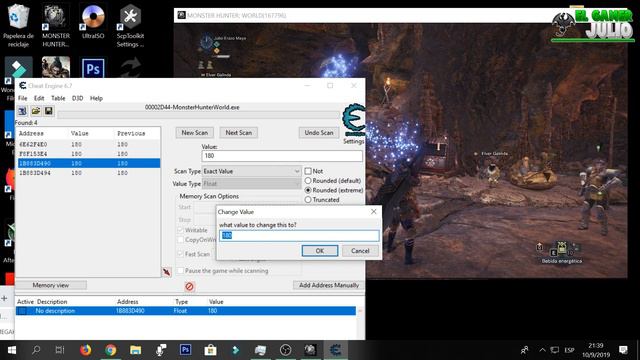Switch to Cheat Engine via its taskbar icon
The image size is (640, 360).
[x=336, y=350]
